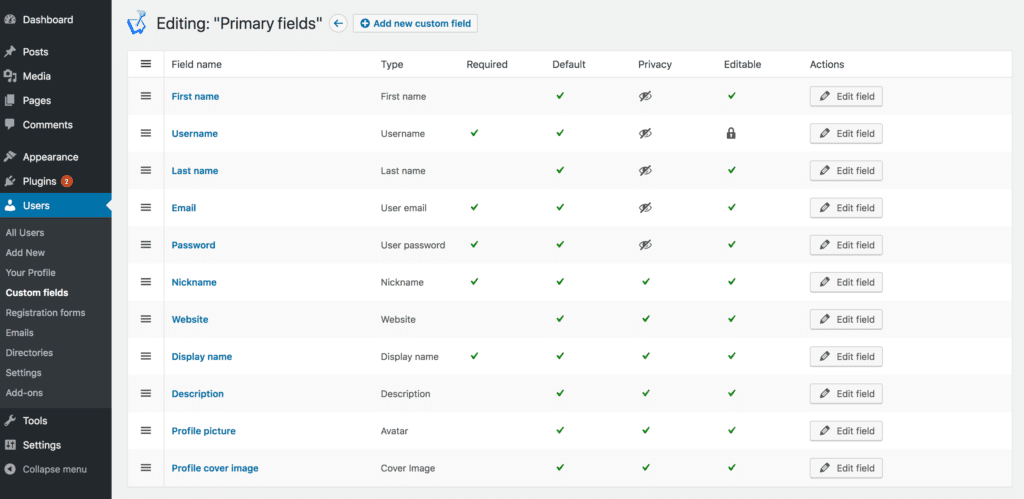Click the drag handle for Profile picture row

point(146,431)
